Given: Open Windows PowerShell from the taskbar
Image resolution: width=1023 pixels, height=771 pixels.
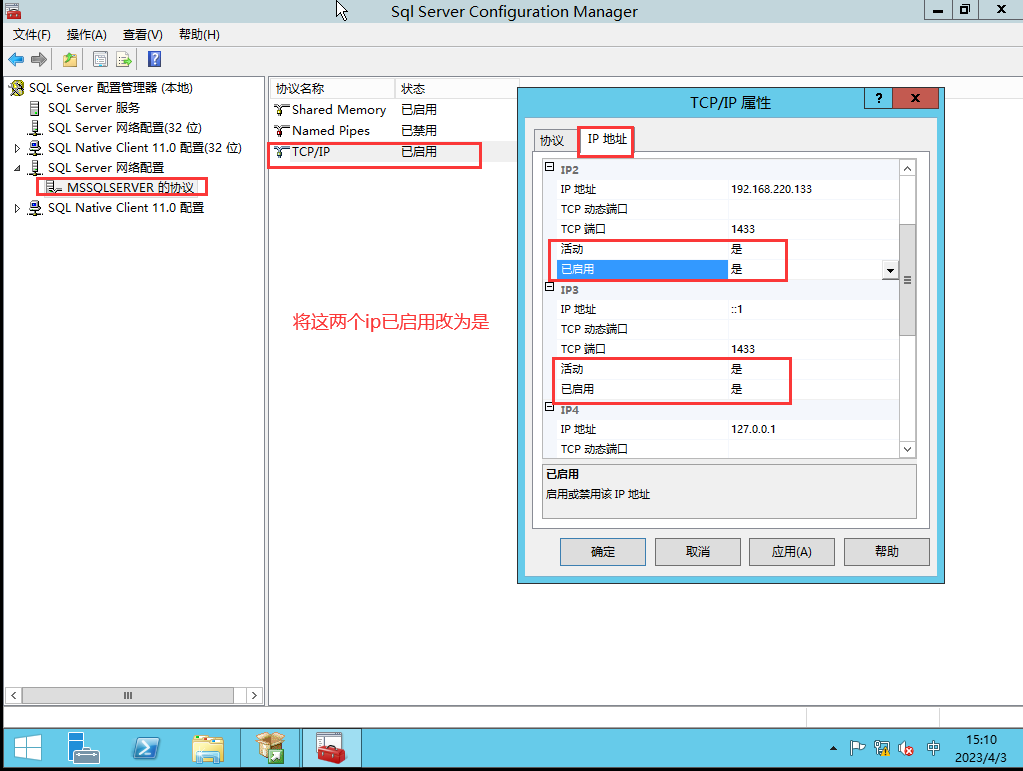Looking at the screenshot, I should 147,747.
